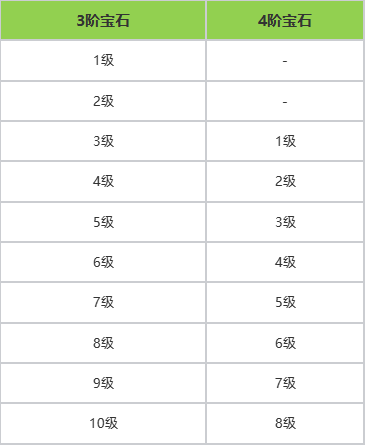Select the 5级 cell under 3阶宝石
365x445 pixels.
tap(103, 222)
